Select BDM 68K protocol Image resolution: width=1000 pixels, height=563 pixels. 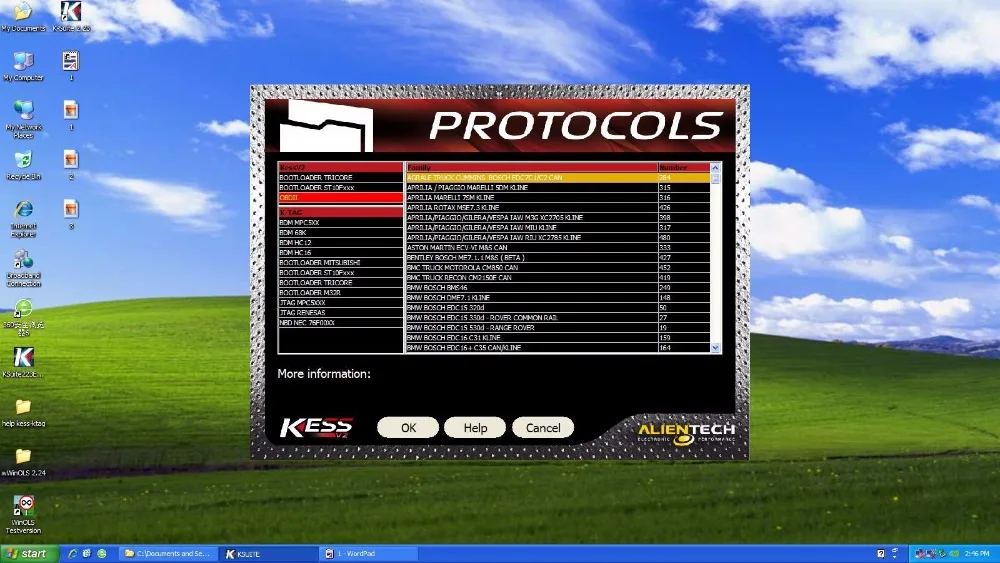341,233
